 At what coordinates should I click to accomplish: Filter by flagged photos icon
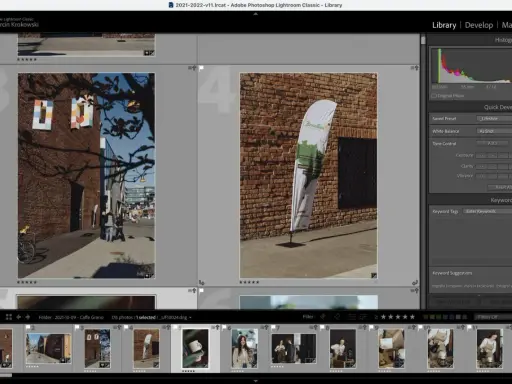(323, 317)
